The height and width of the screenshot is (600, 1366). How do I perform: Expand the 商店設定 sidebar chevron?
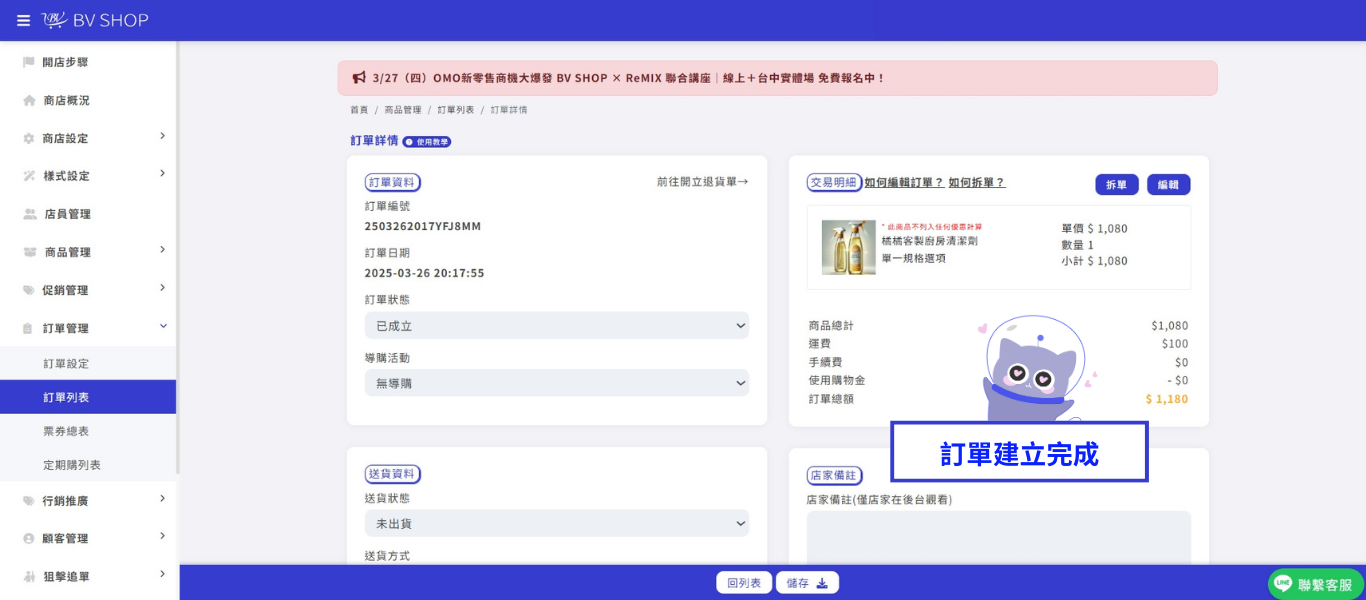pos(162,136)
